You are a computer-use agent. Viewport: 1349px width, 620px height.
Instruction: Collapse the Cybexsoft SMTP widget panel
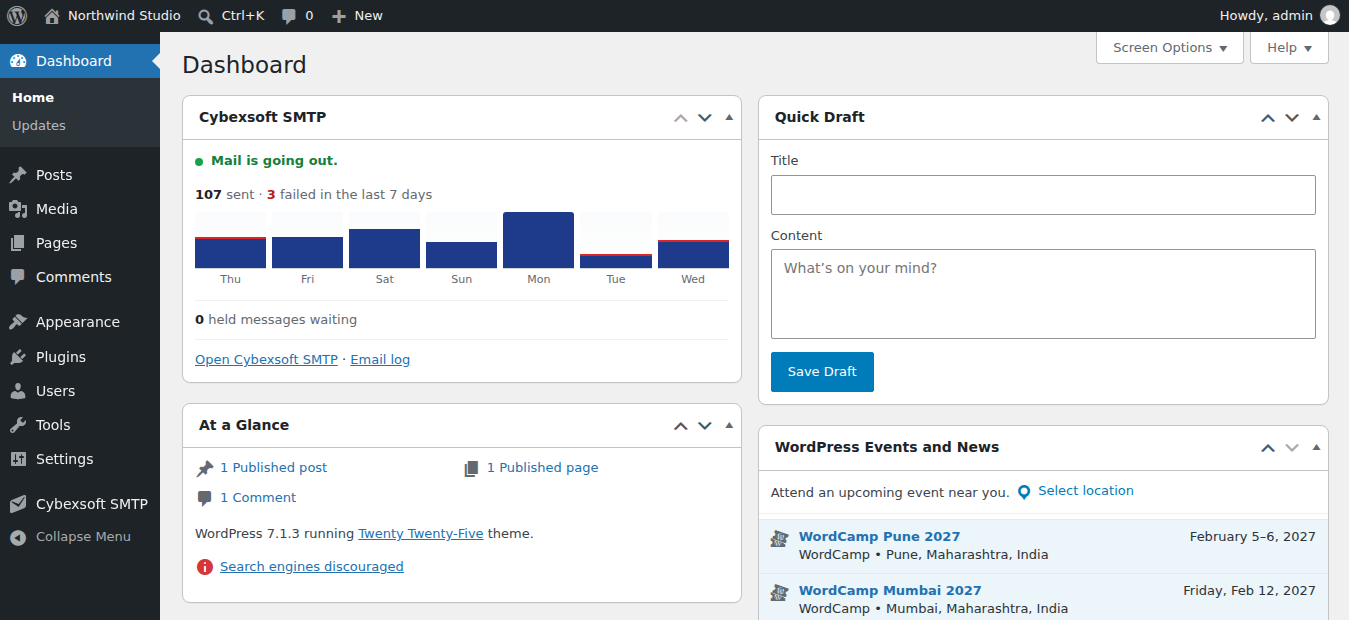coord(729,118)
